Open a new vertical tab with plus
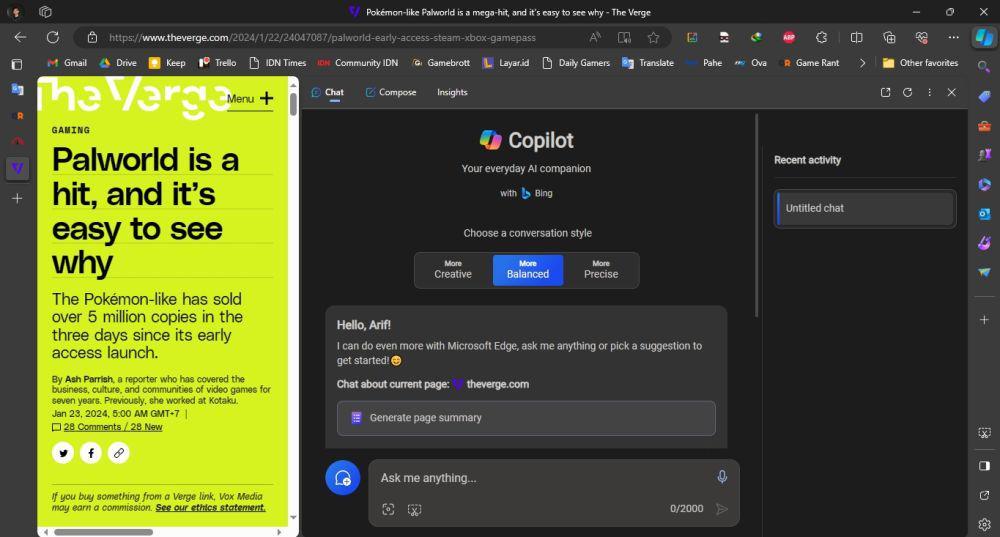 coord(17,198)
